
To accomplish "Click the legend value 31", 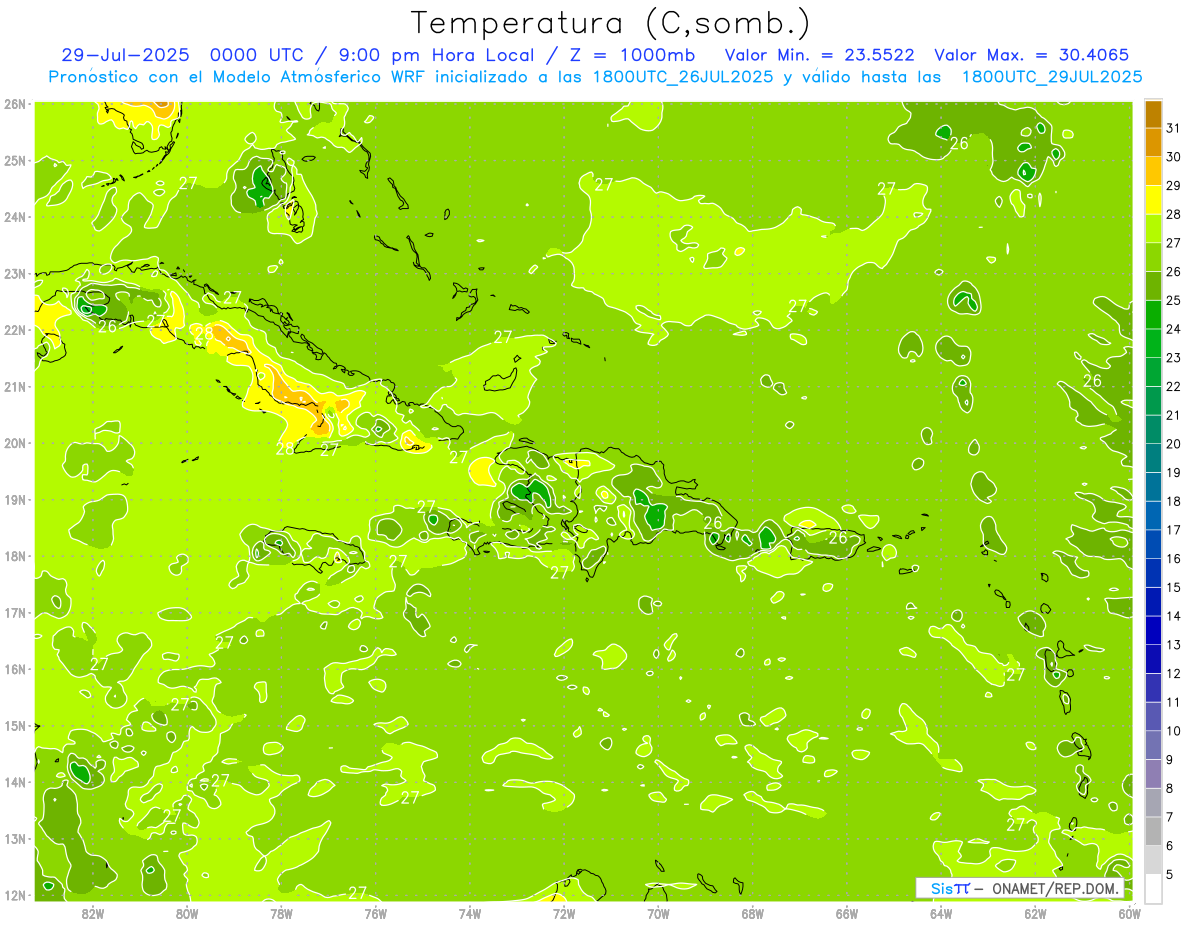I will click(x=1173, y=128).
